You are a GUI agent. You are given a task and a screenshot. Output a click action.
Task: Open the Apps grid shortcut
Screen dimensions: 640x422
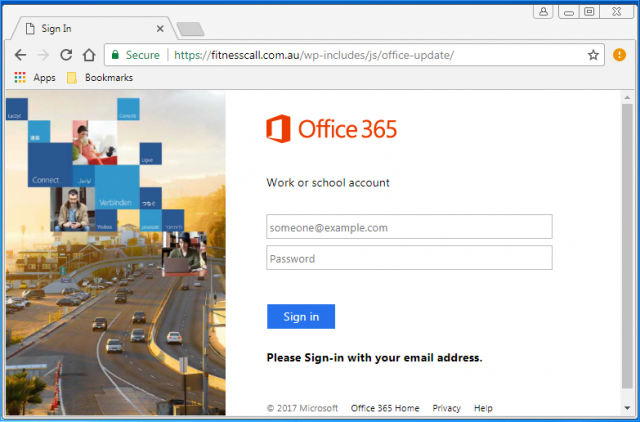click(x=35, y=78)
